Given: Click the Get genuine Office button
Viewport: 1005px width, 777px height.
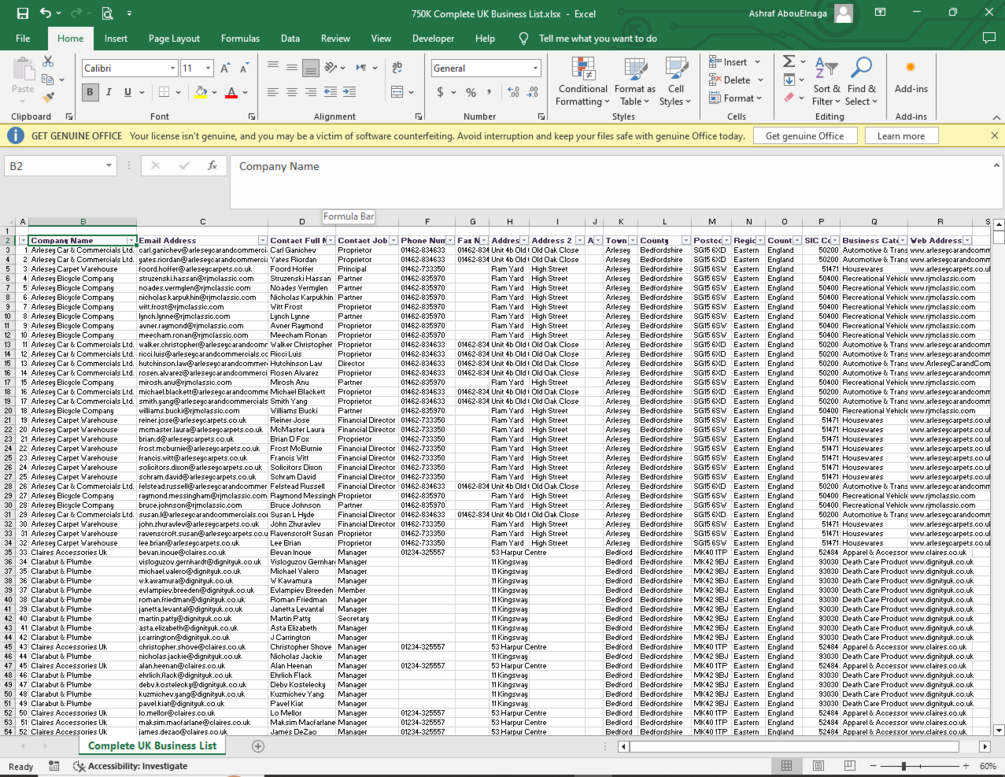Looking at the screenshot, I should coord(805,136).
